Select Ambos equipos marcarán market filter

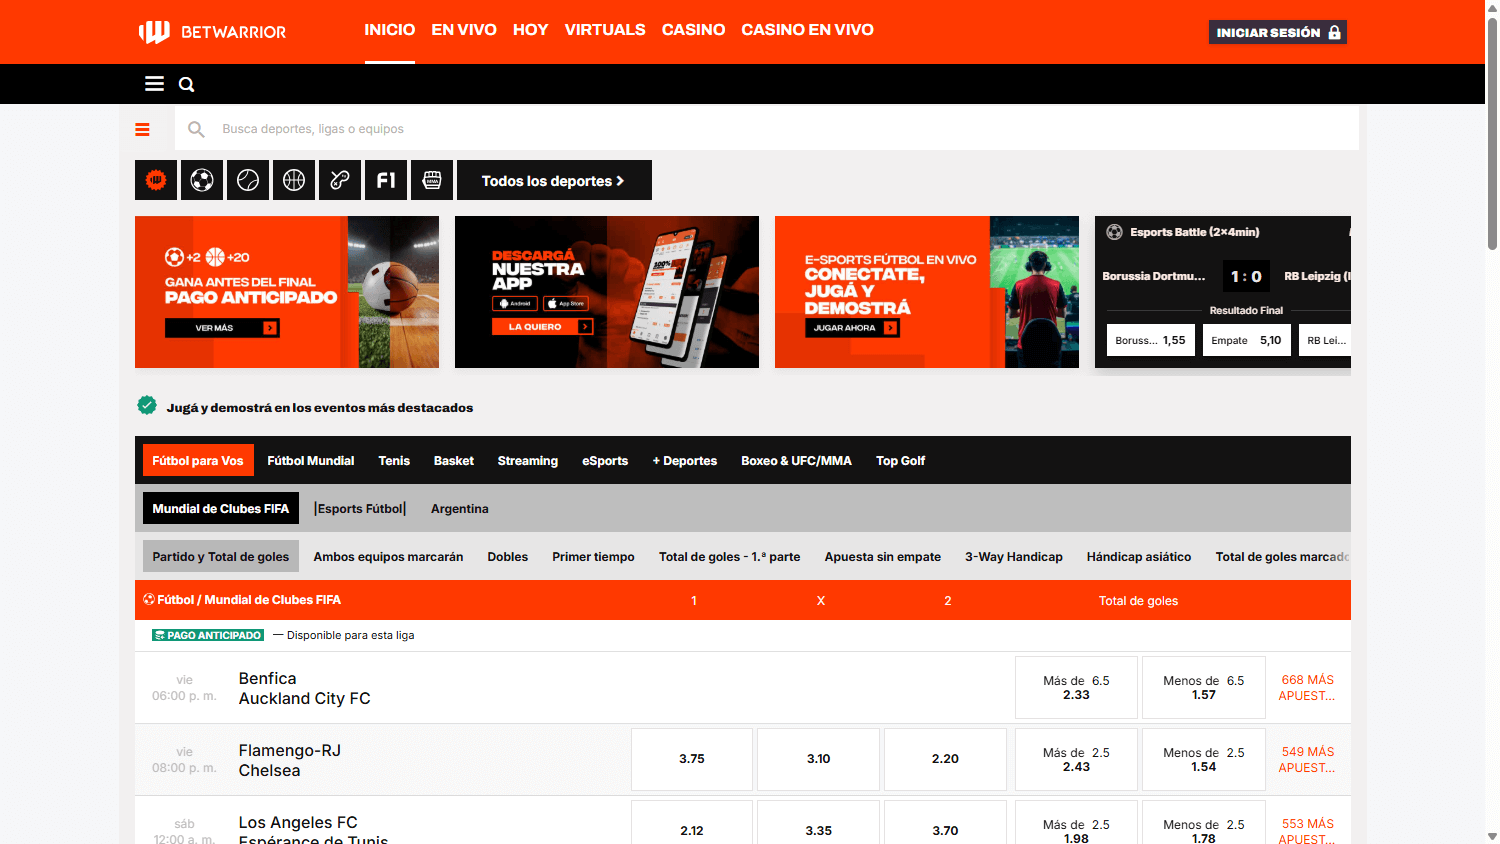(x=388, y=557)
